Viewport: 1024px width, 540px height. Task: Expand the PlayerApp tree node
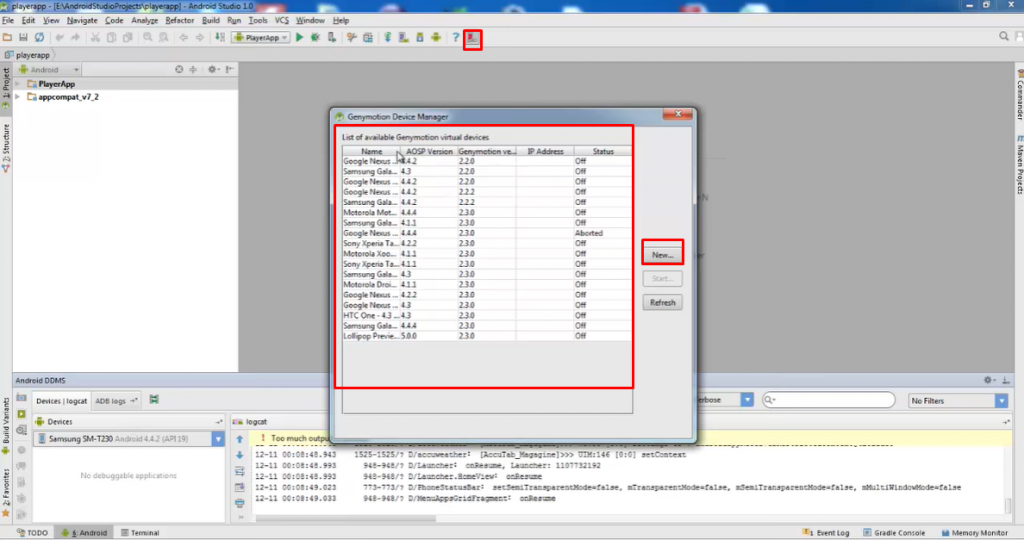pos(18,84)
